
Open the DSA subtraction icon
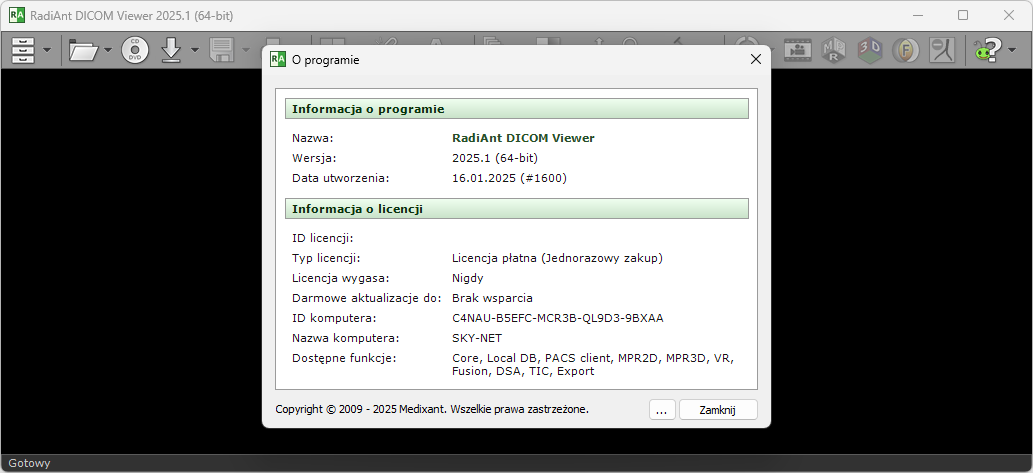pos(941,49)
